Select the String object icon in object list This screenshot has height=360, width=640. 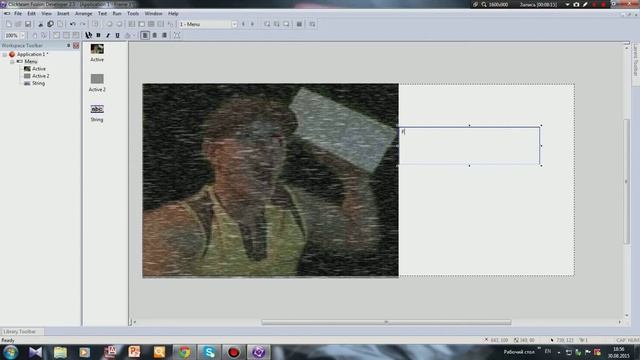[x=97, y=109]
